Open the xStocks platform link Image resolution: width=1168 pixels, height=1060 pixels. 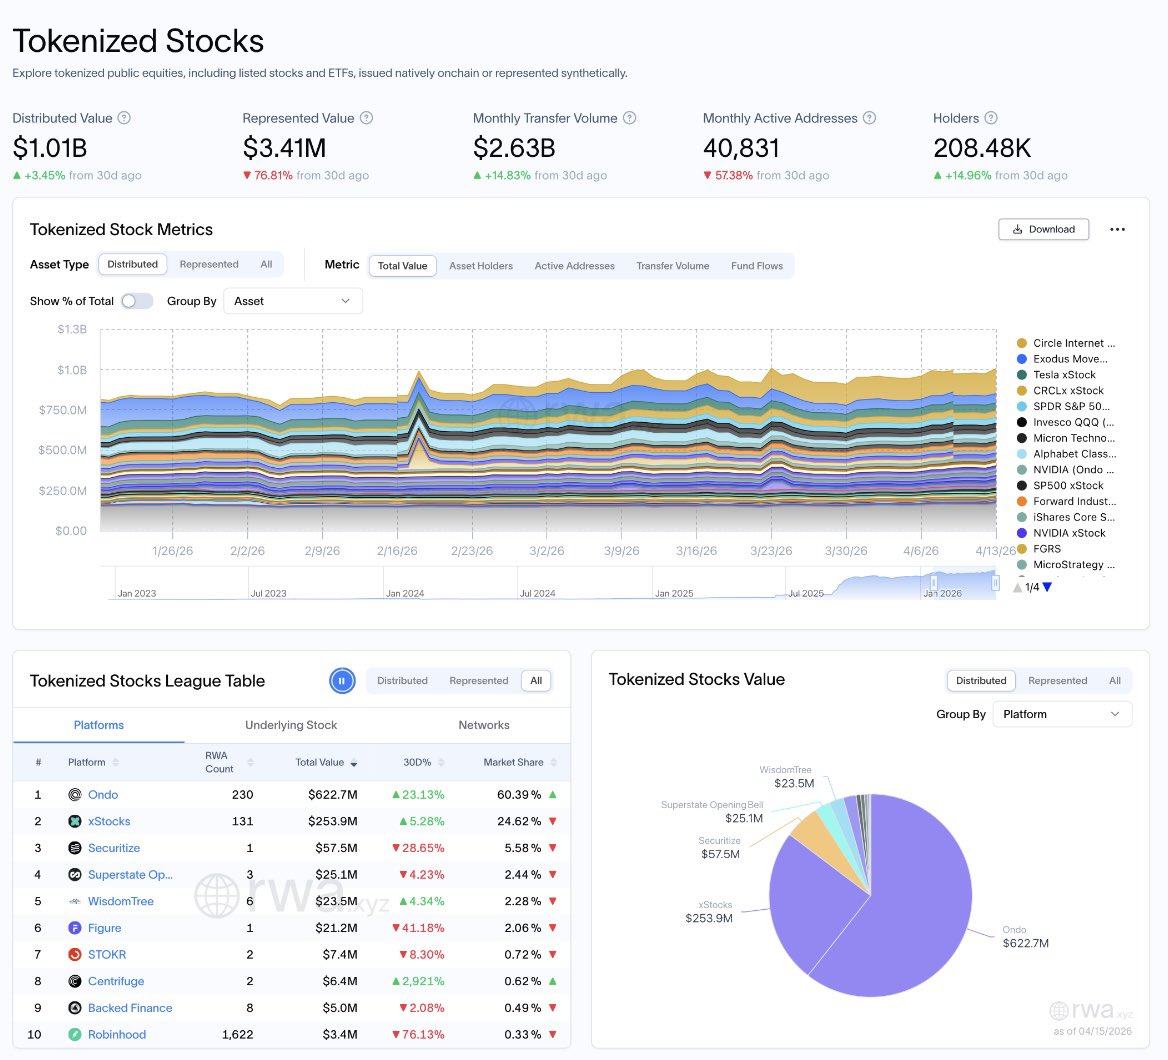click(x=109, y=821)
